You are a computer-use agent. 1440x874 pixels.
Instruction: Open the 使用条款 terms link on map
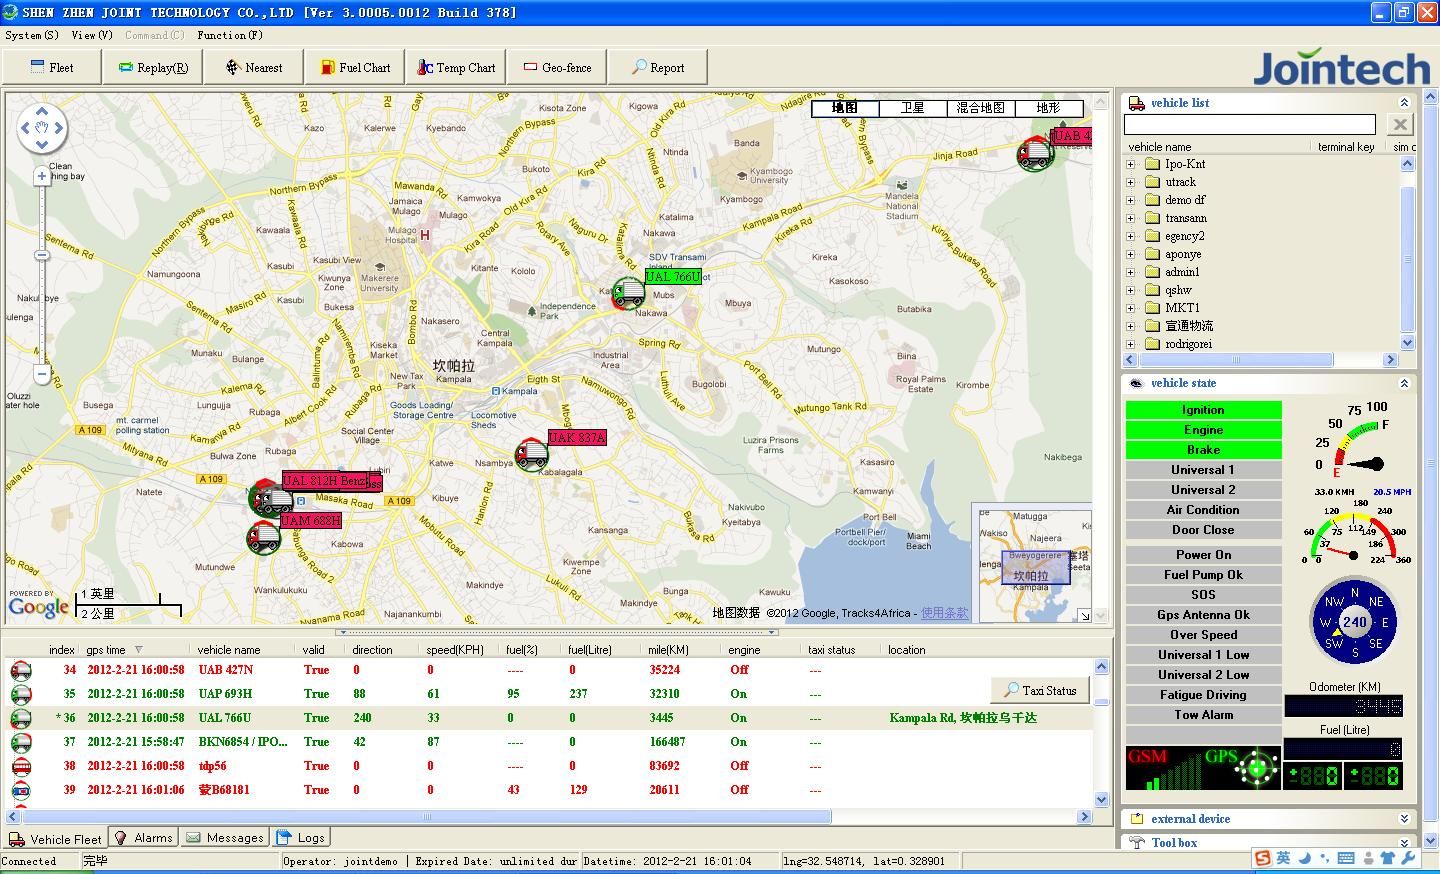[x=944, y=613]
